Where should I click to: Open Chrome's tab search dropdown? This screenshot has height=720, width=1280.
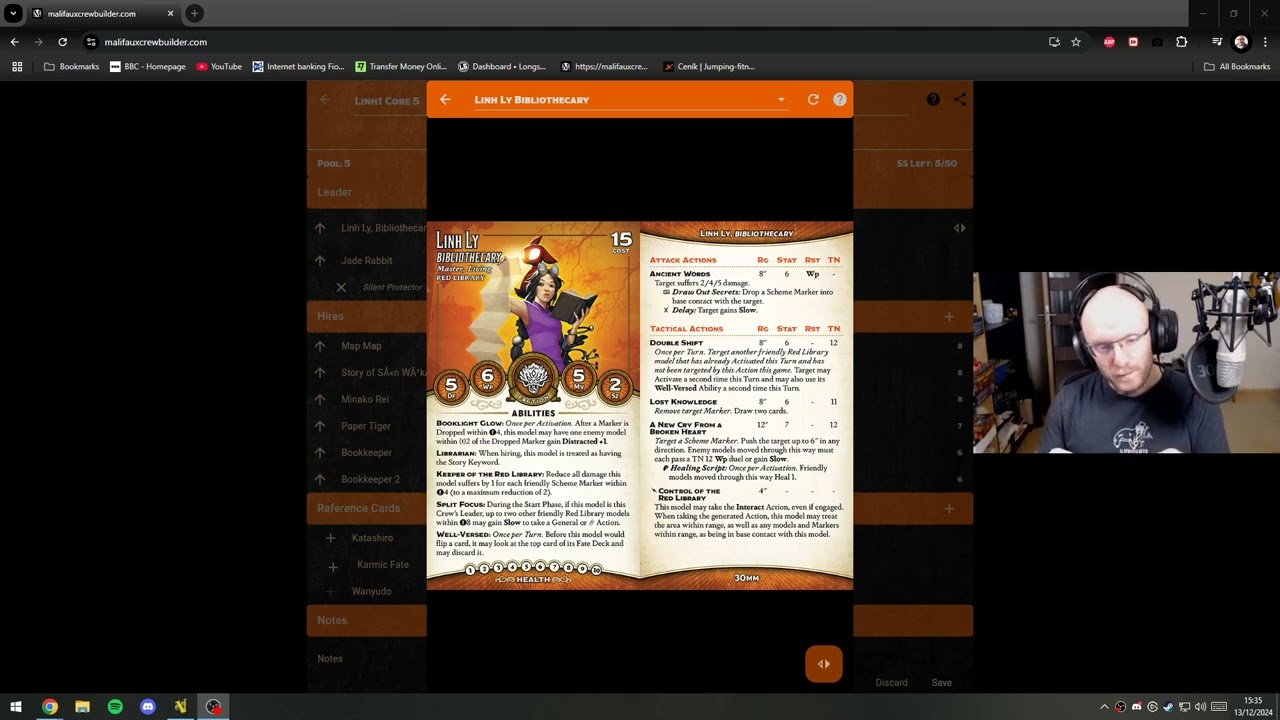pos(13,13)
